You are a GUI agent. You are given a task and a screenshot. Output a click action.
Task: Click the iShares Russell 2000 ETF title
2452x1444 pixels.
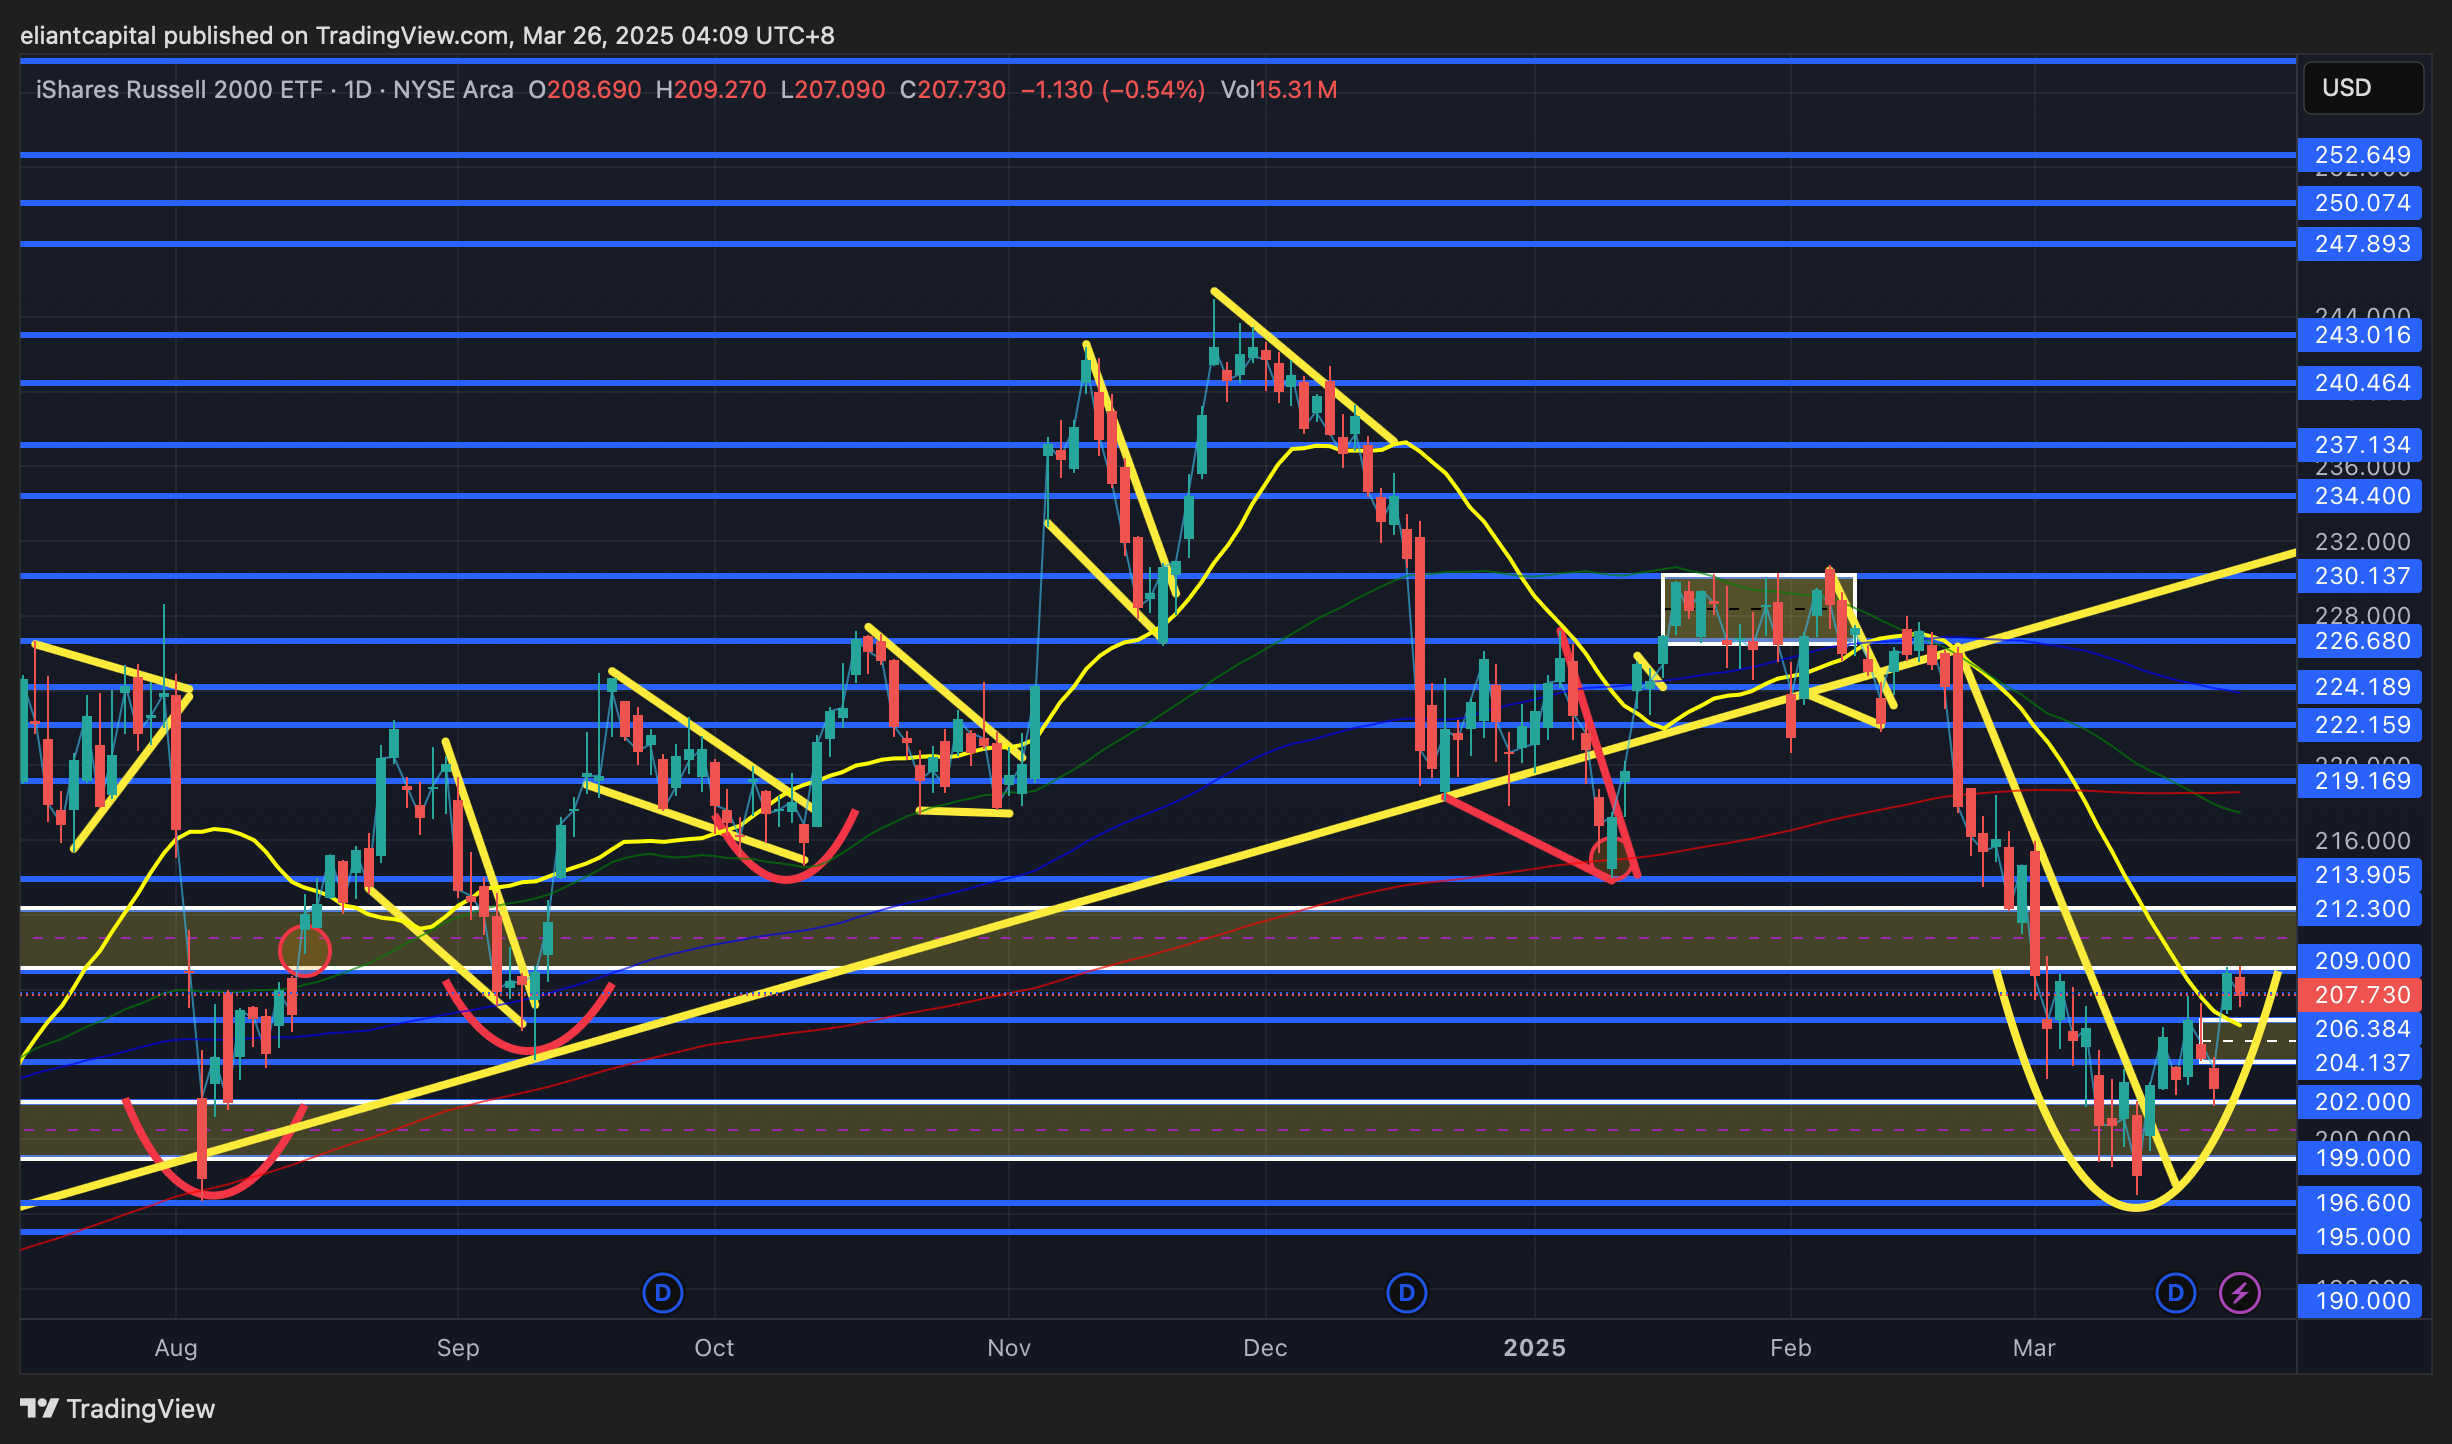[x=179, y=90]
